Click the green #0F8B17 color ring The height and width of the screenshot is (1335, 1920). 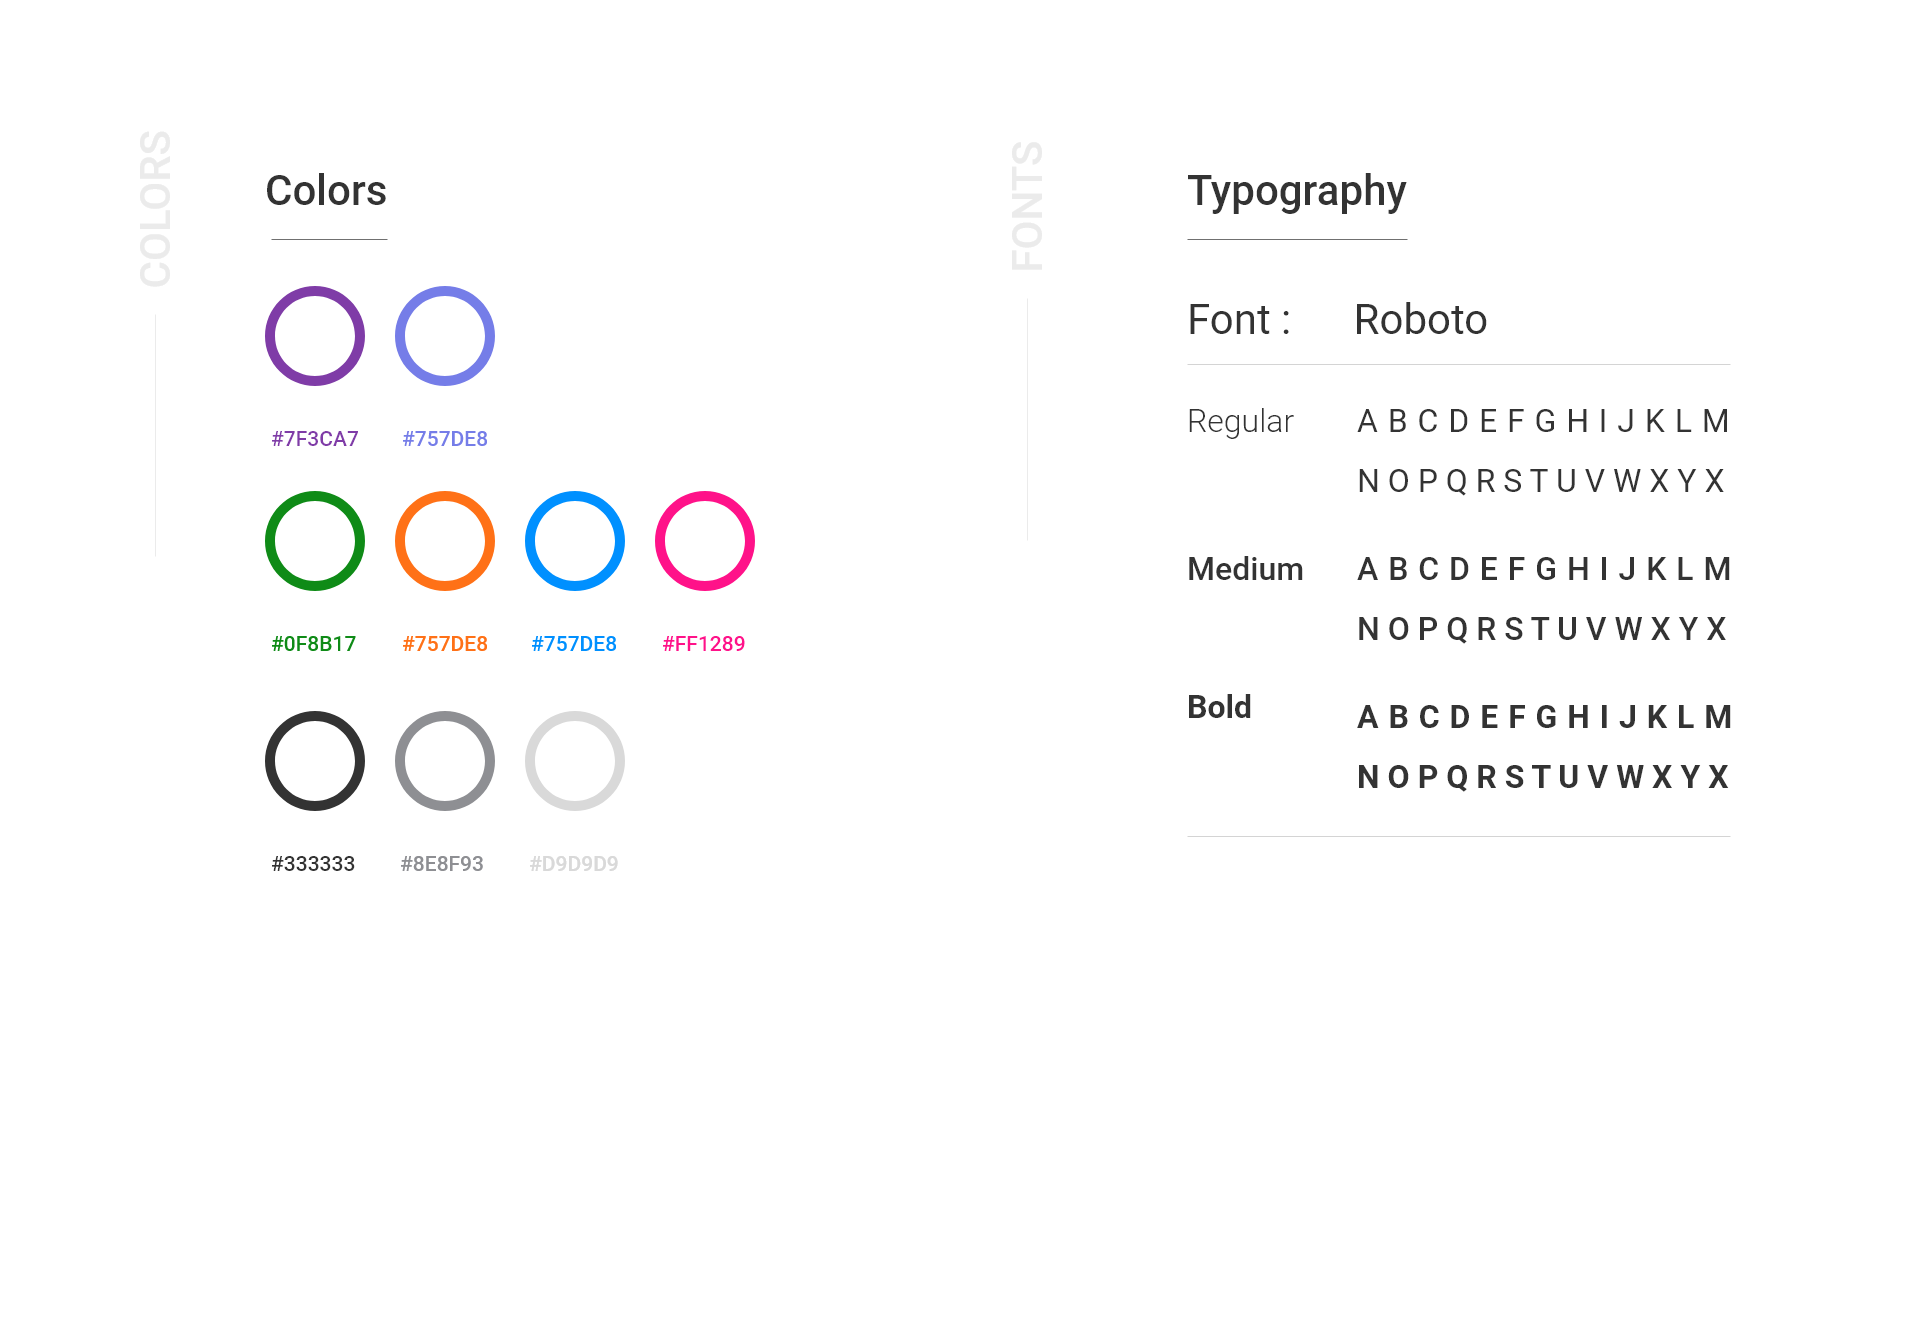pyautogui.click(x=315, y=541)
